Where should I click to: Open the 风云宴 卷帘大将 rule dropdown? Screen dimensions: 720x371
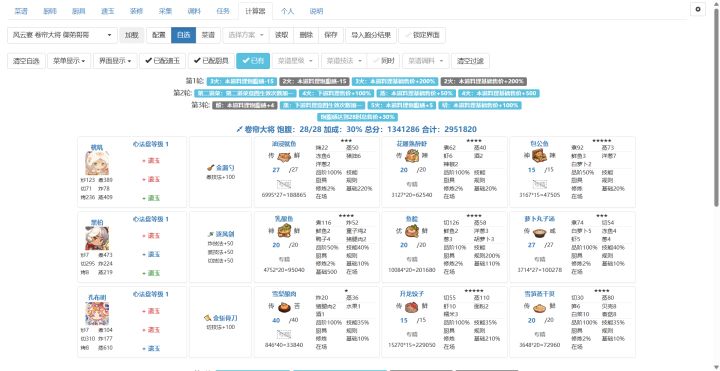[x=62, y=35]
